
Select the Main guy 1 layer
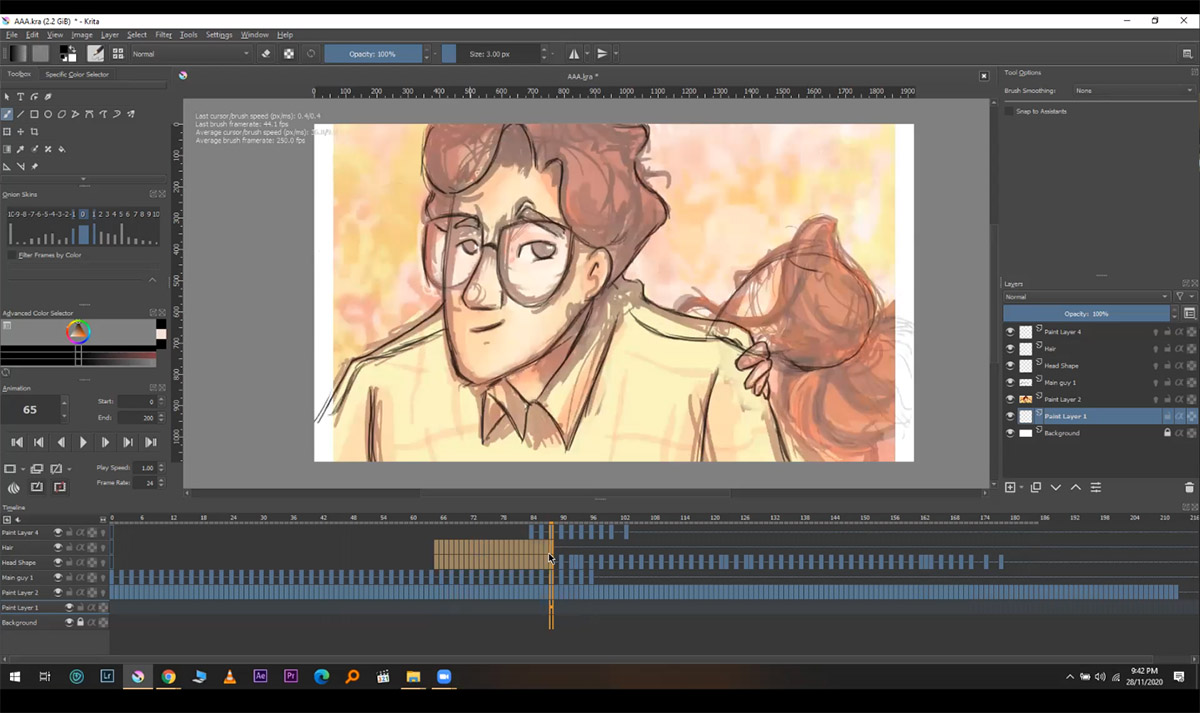1060,382
